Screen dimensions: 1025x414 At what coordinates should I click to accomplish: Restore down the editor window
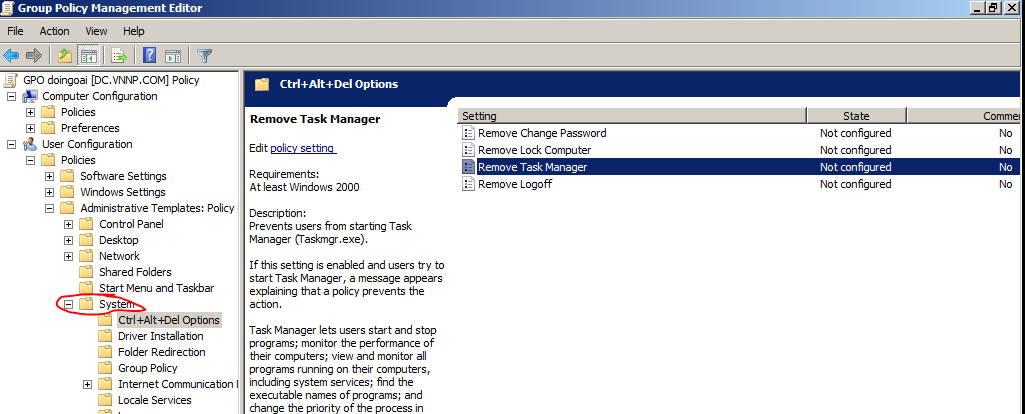994,8
